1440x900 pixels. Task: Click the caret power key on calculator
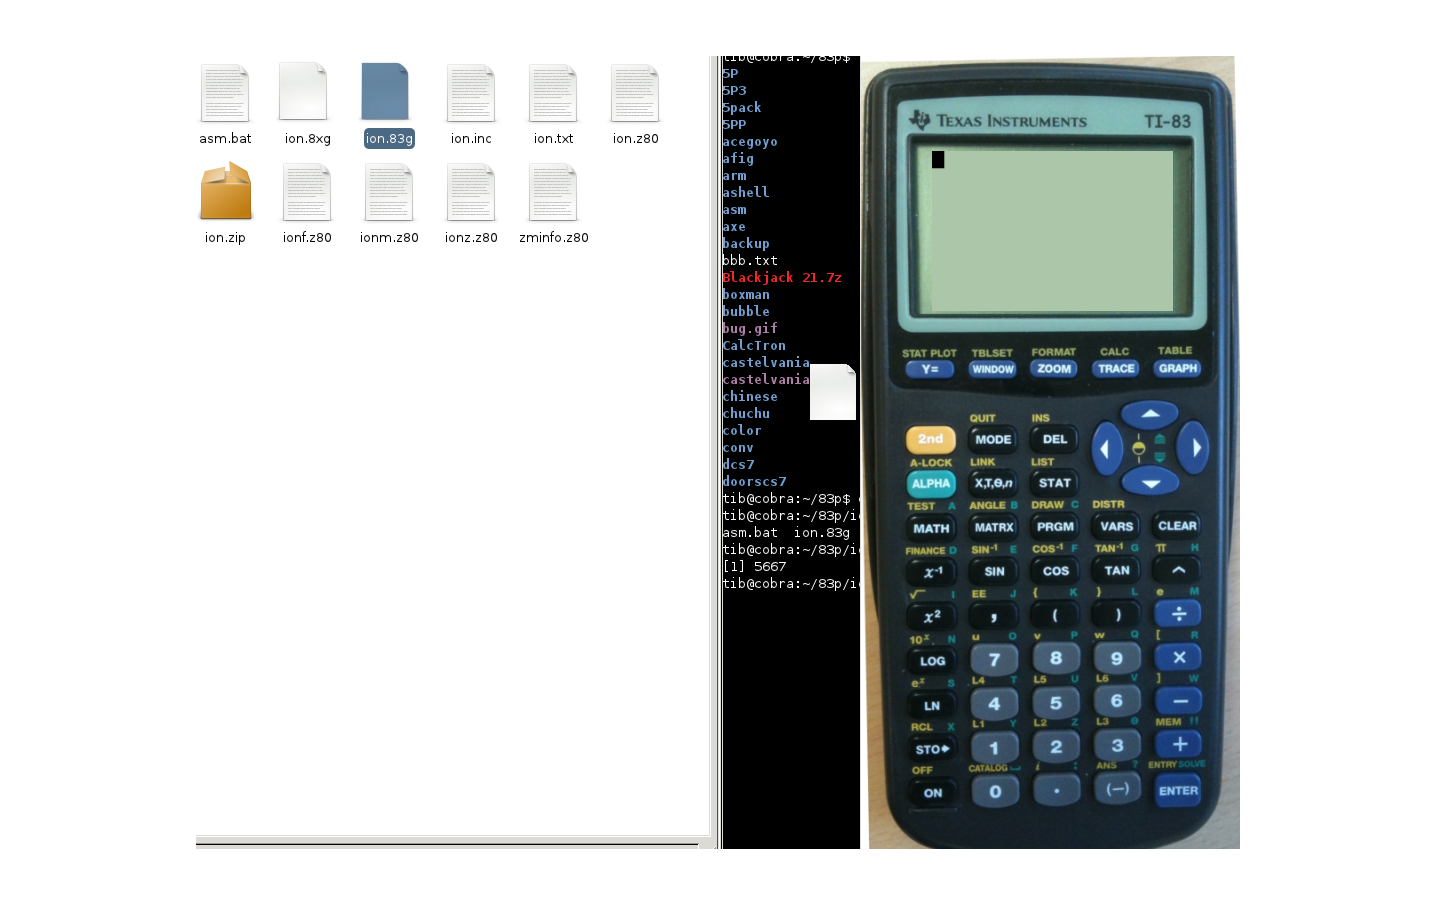coord(1178,570)
